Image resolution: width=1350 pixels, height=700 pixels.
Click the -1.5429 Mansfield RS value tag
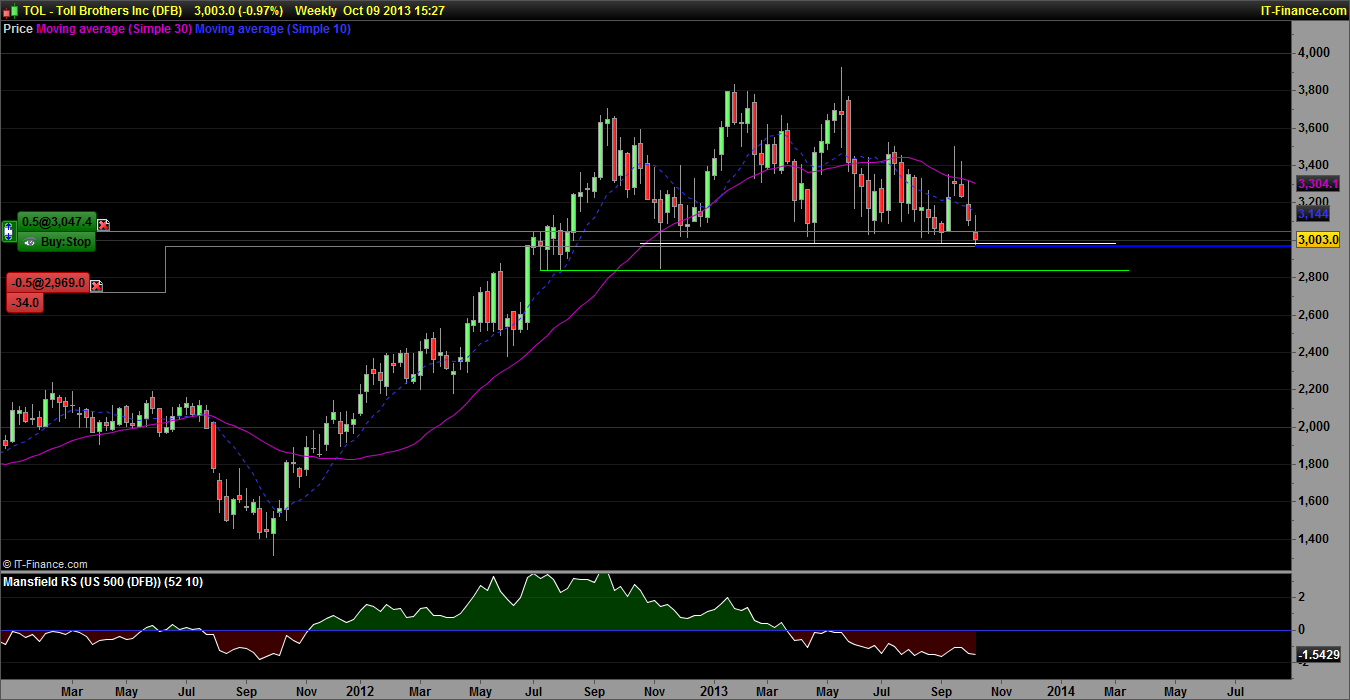point(1317,656)
